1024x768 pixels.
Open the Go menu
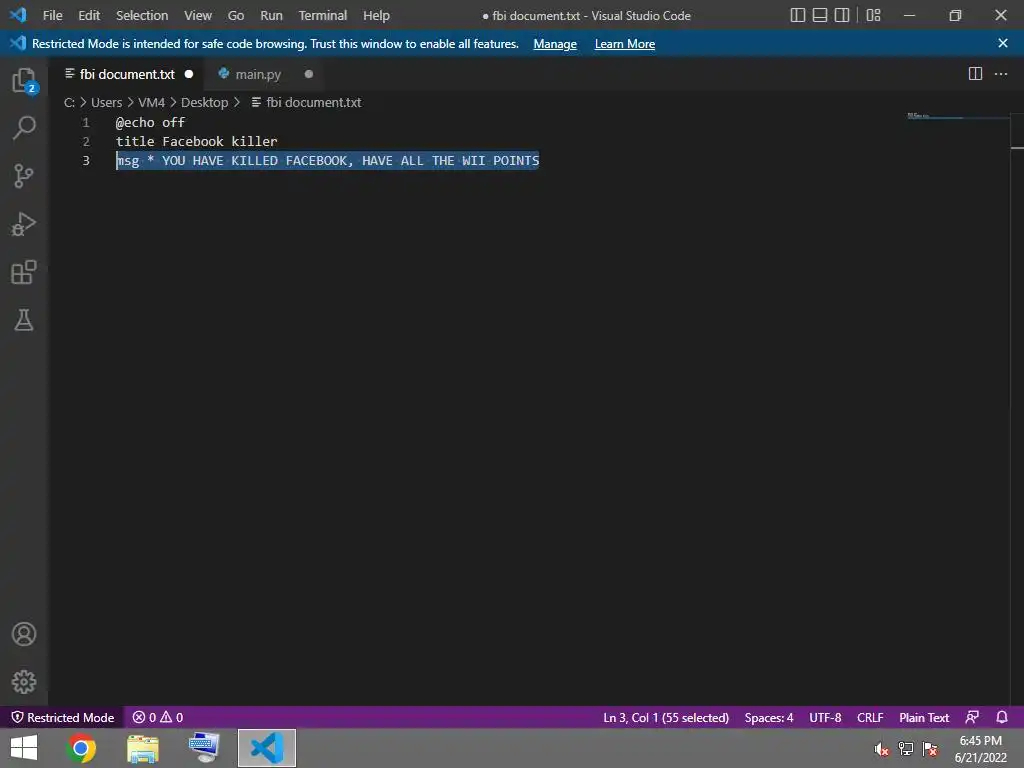pyautogui.click(x=236, y=15)
